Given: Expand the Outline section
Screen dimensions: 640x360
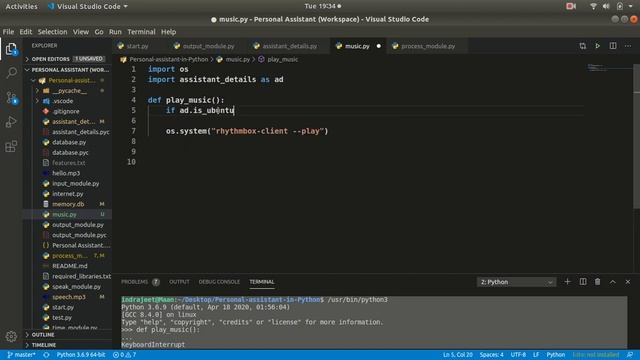Looking at the screenshot, I should tap(67, 334).
